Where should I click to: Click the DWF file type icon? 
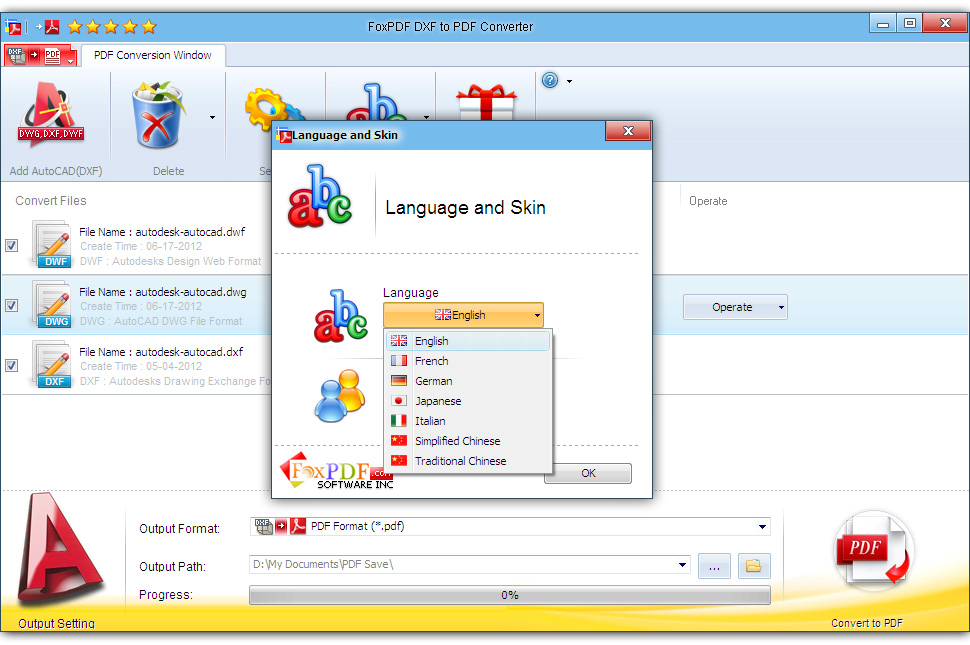pyautogui.click(x=51, y=246)
